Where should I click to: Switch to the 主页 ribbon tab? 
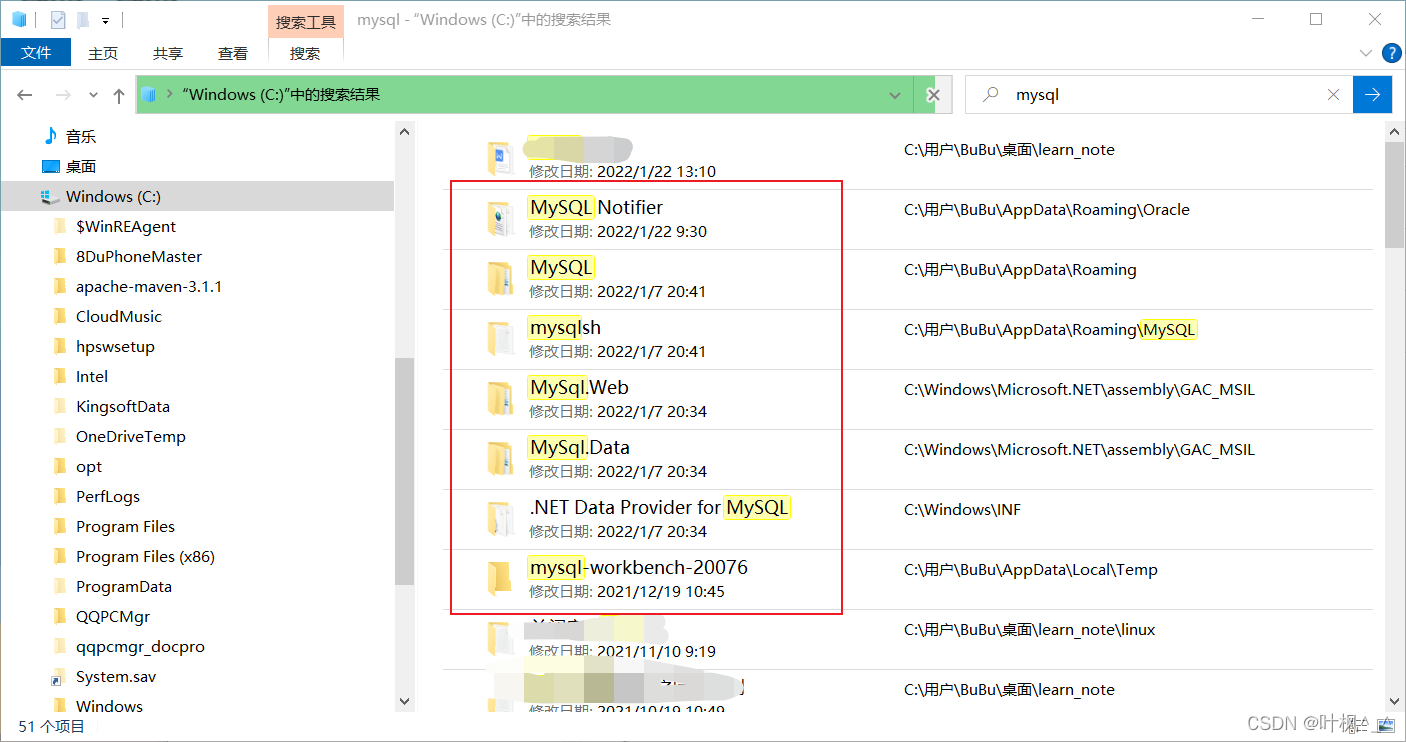point(103,53)
